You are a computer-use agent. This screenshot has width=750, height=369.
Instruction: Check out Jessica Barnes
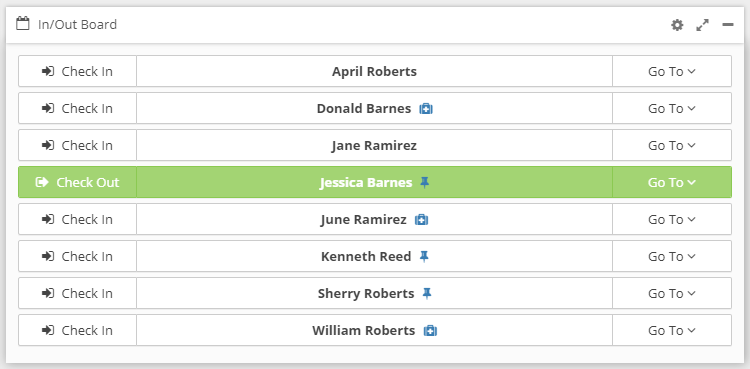77,182
